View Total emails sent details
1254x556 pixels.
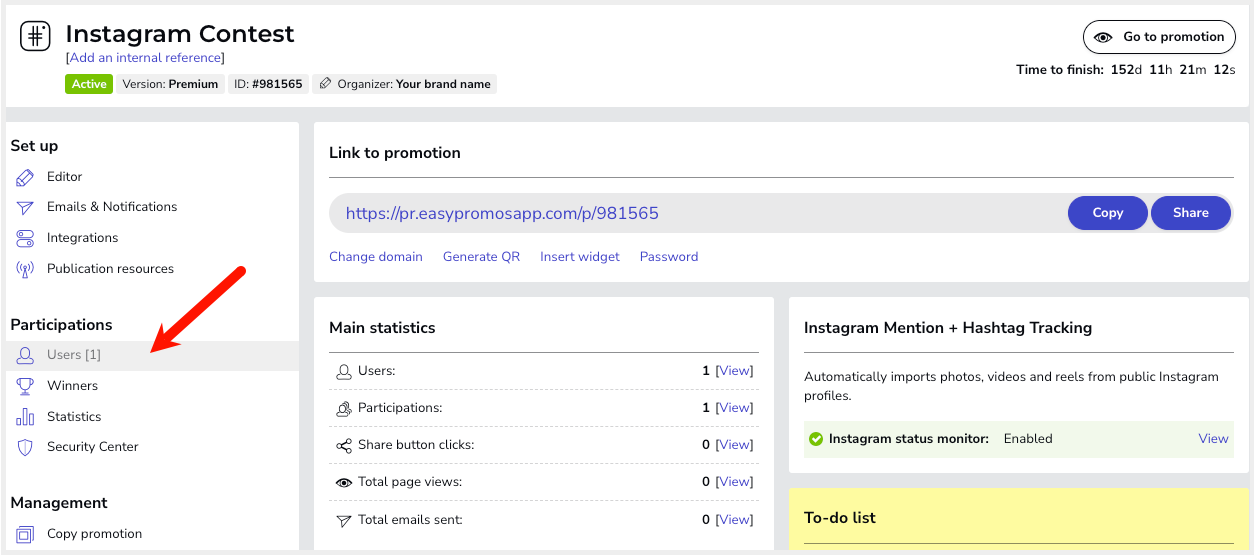(734, 520)
